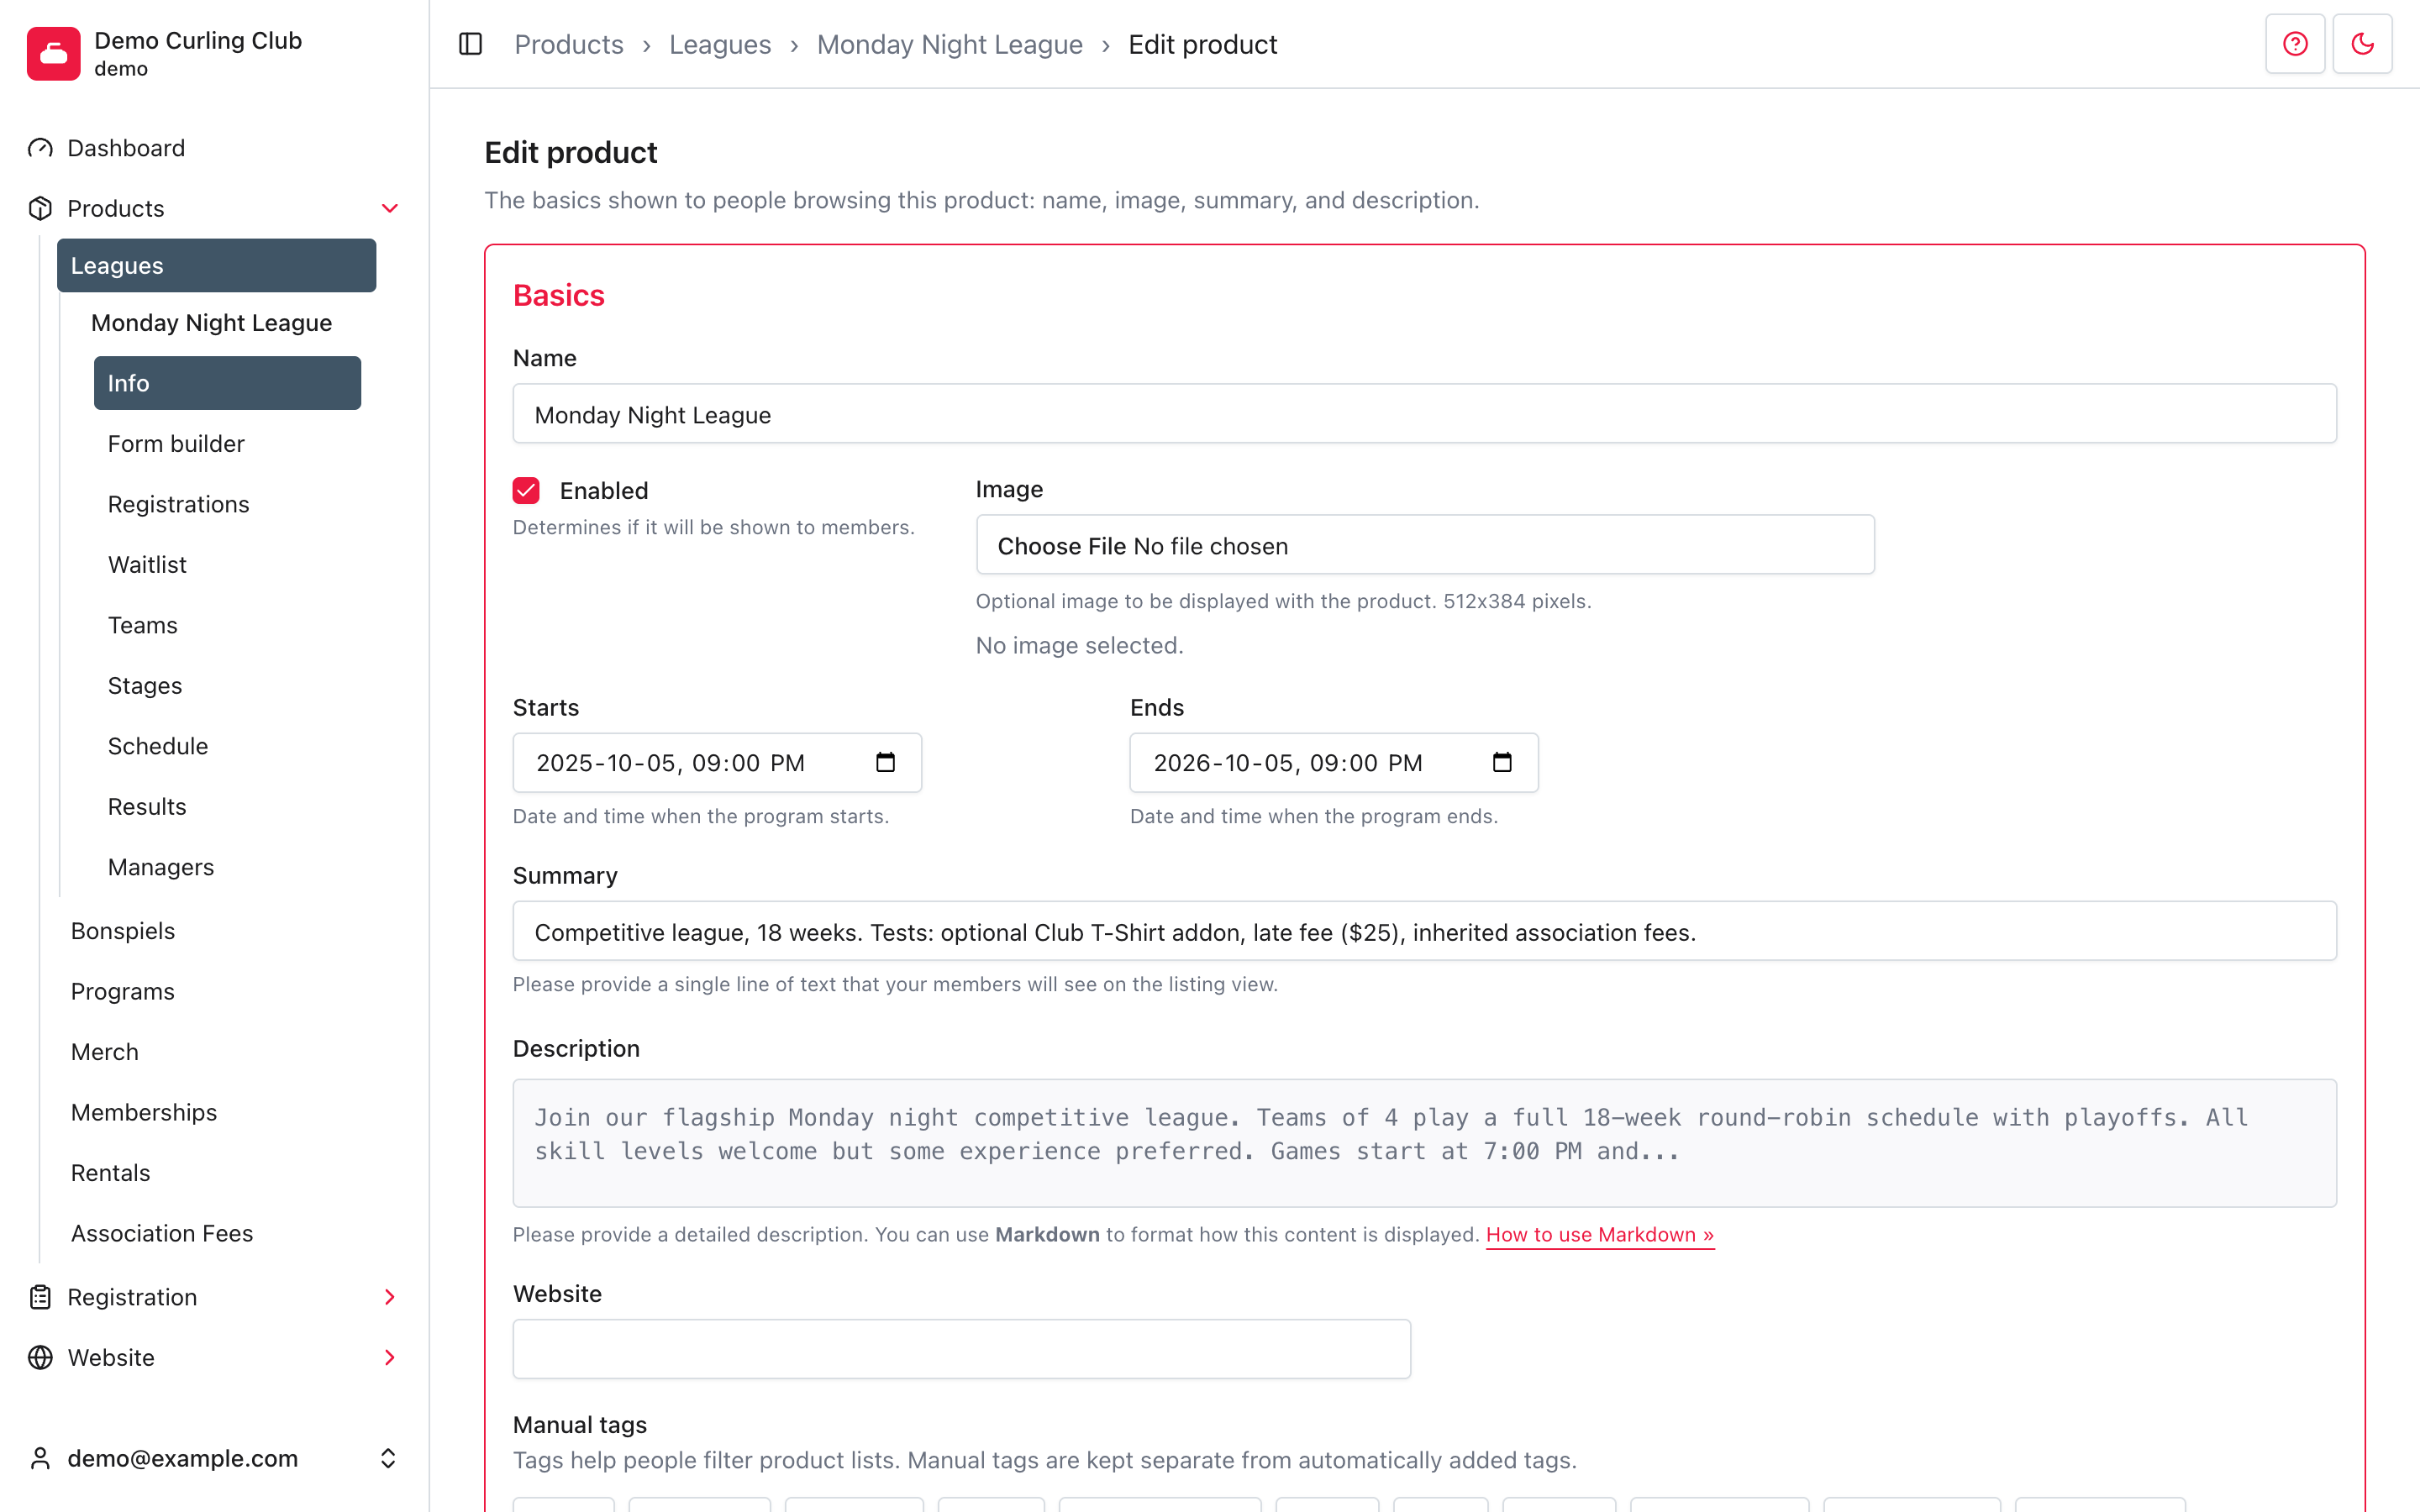The image size is (2420, 1512).
Task: Click Monday Night League breadcrumb link
Action: [x=950, y=44]
